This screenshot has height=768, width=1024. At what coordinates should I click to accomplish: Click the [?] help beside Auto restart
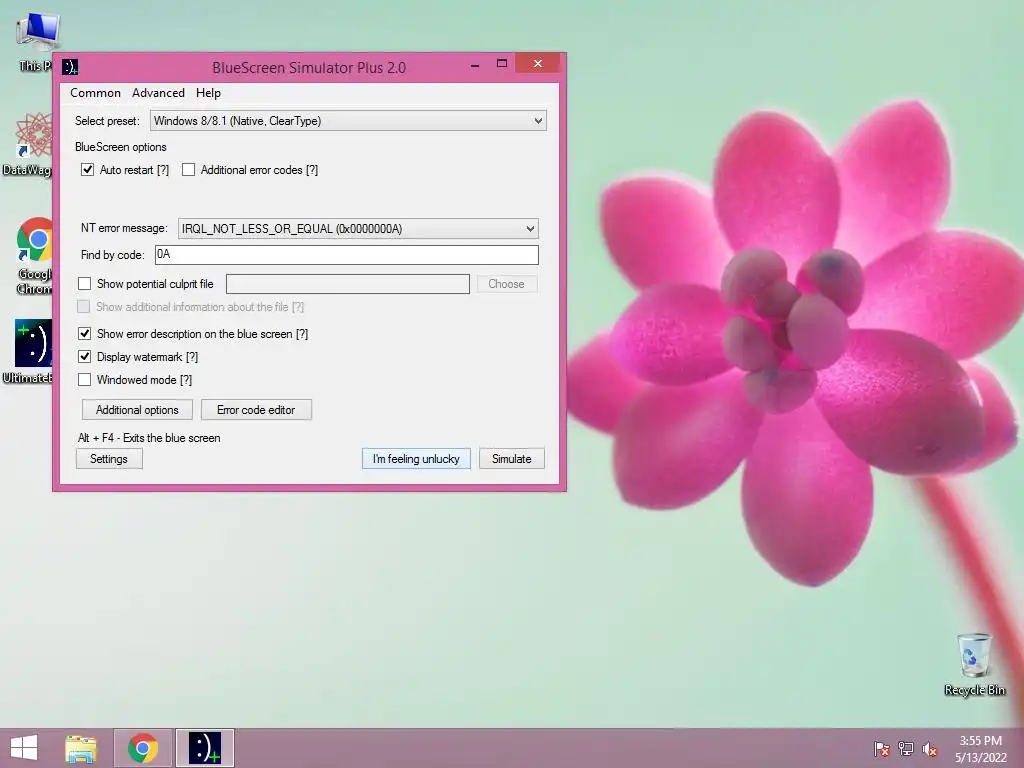tap(163, 170)
